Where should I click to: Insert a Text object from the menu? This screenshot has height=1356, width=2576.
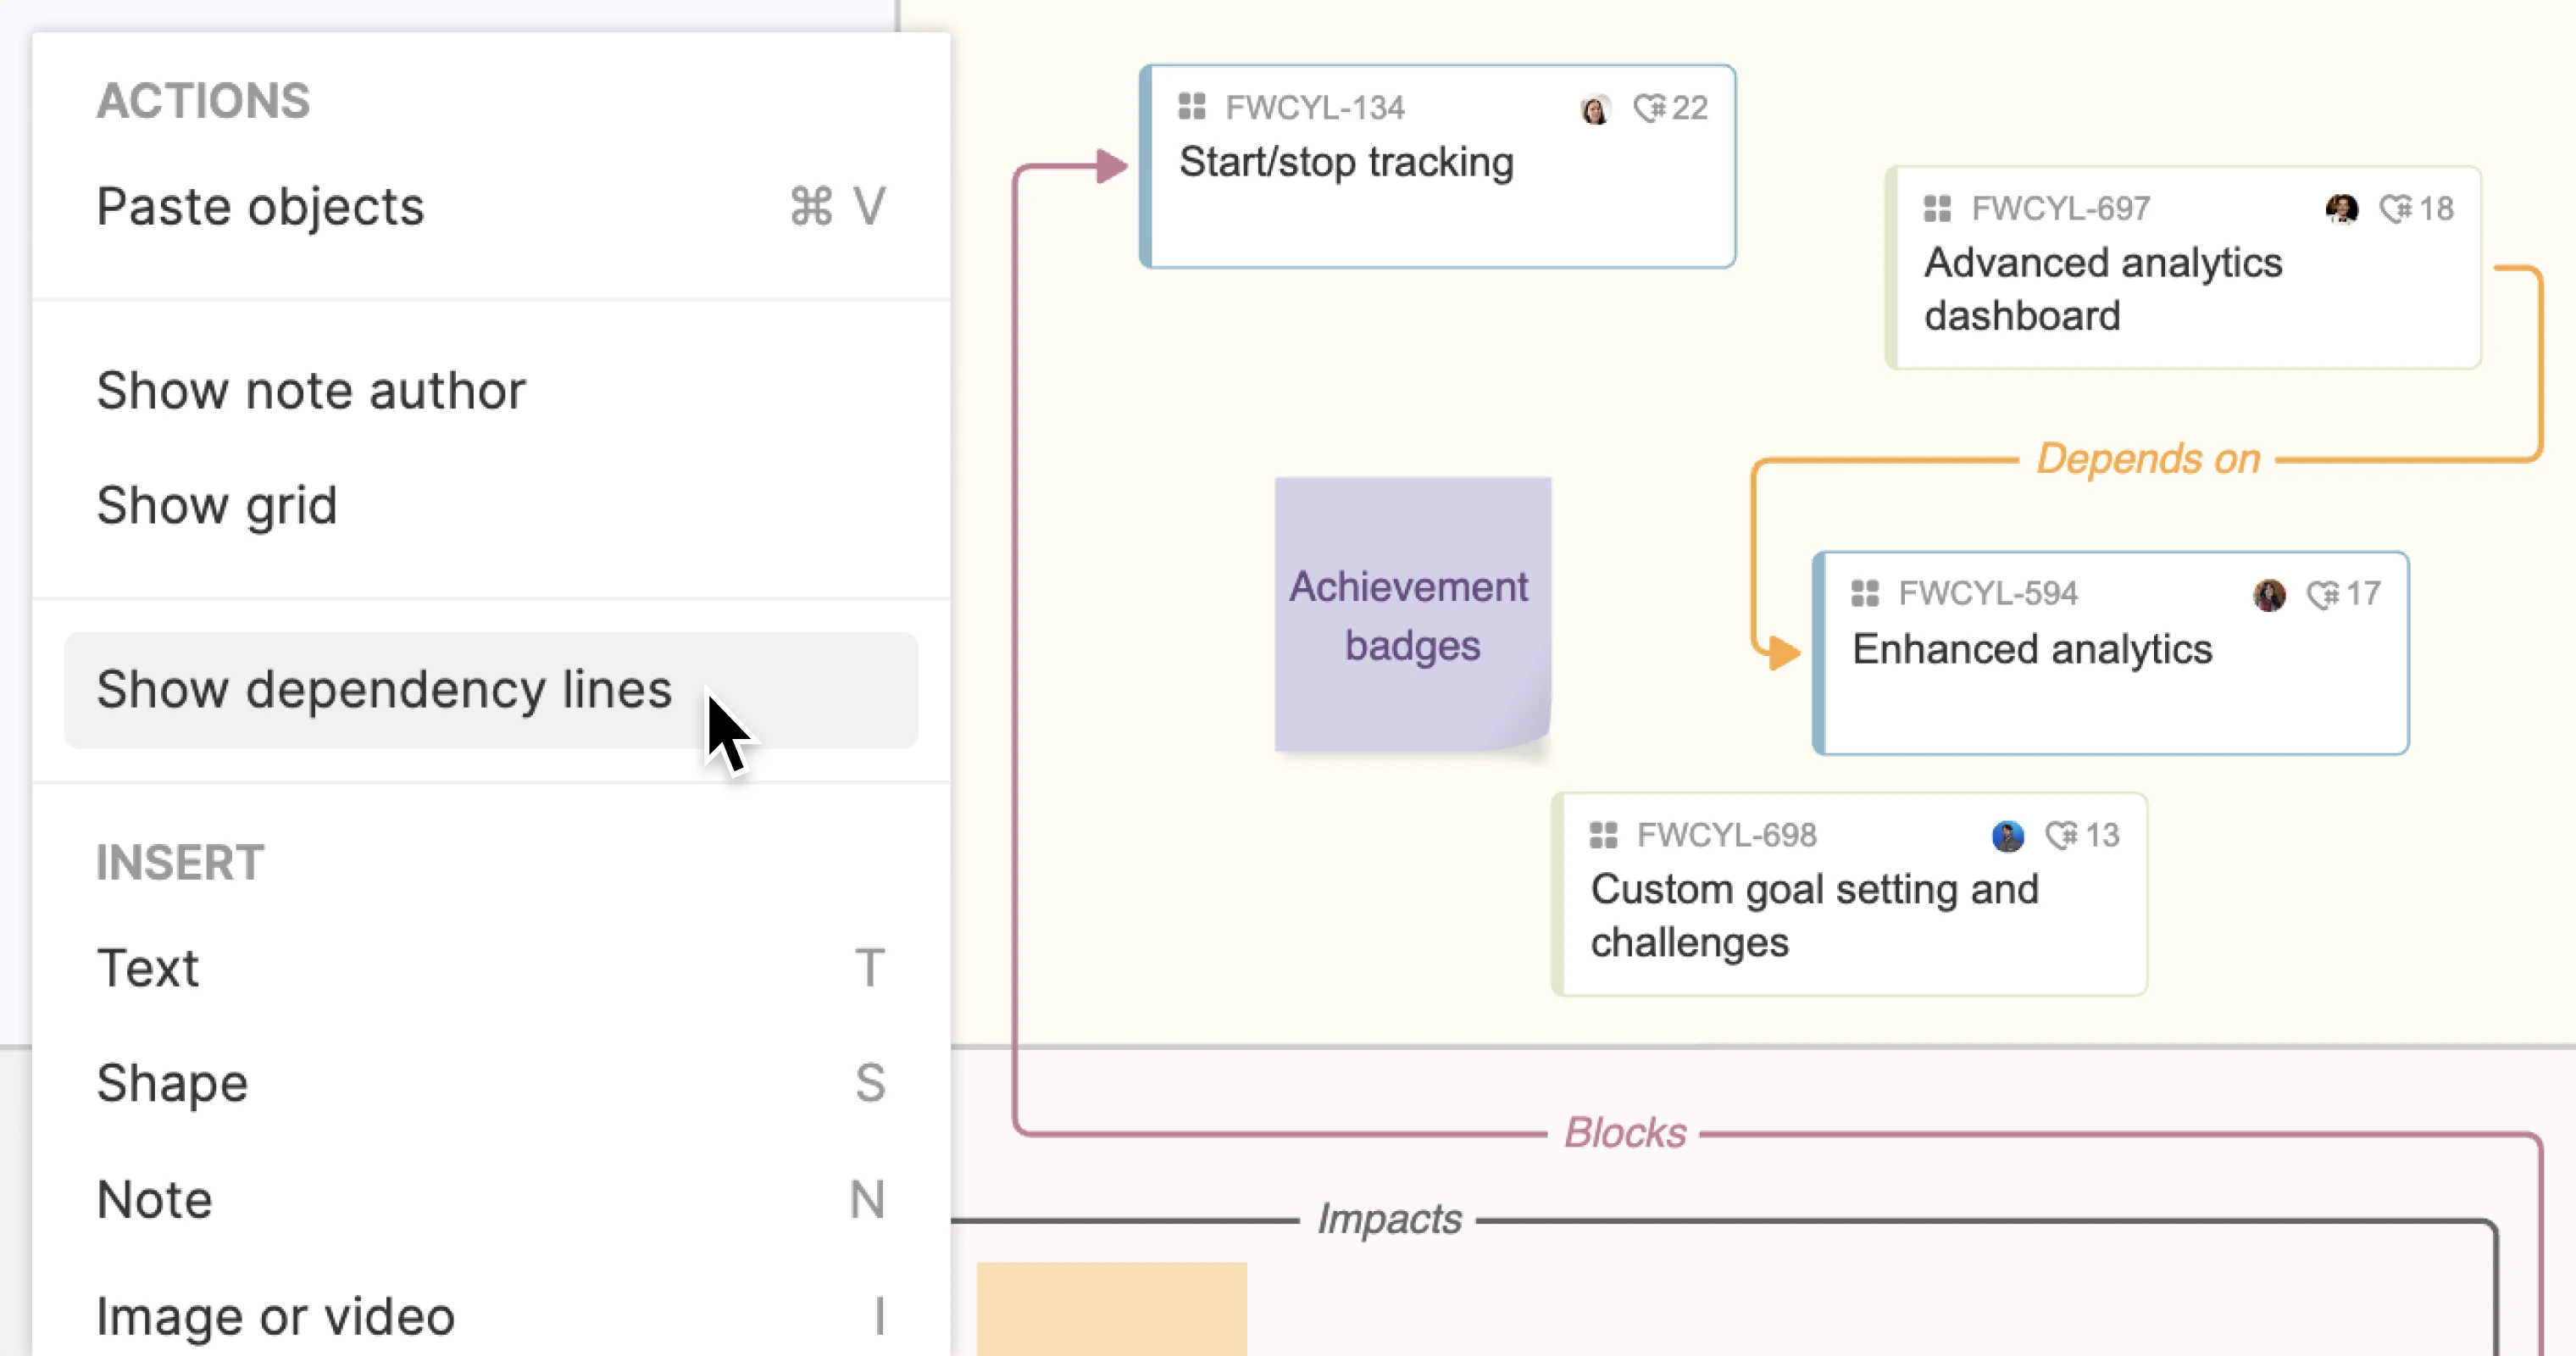[x=148, y=968]
